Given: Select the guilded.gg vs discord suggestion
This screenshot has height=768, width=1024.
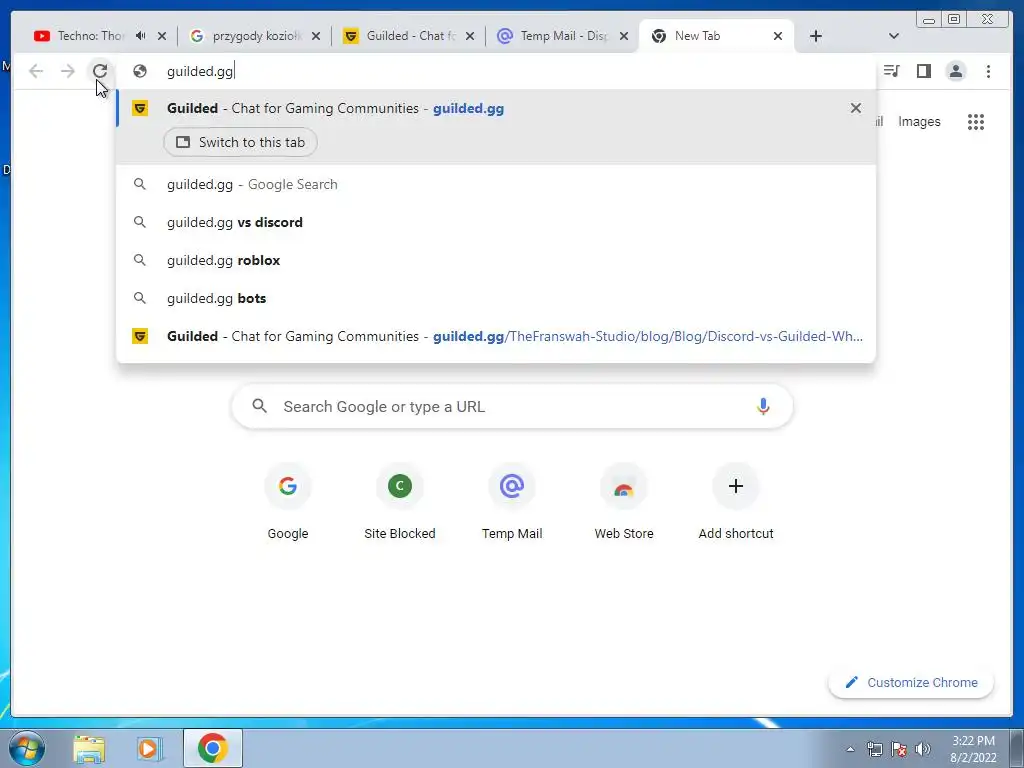Looking at the screenshot, I should coord(496,222).
